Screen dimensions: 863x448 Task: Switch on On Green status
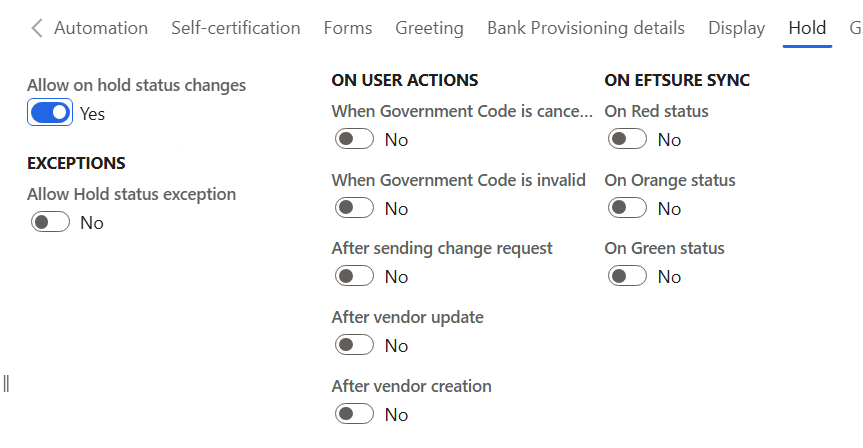627,276
